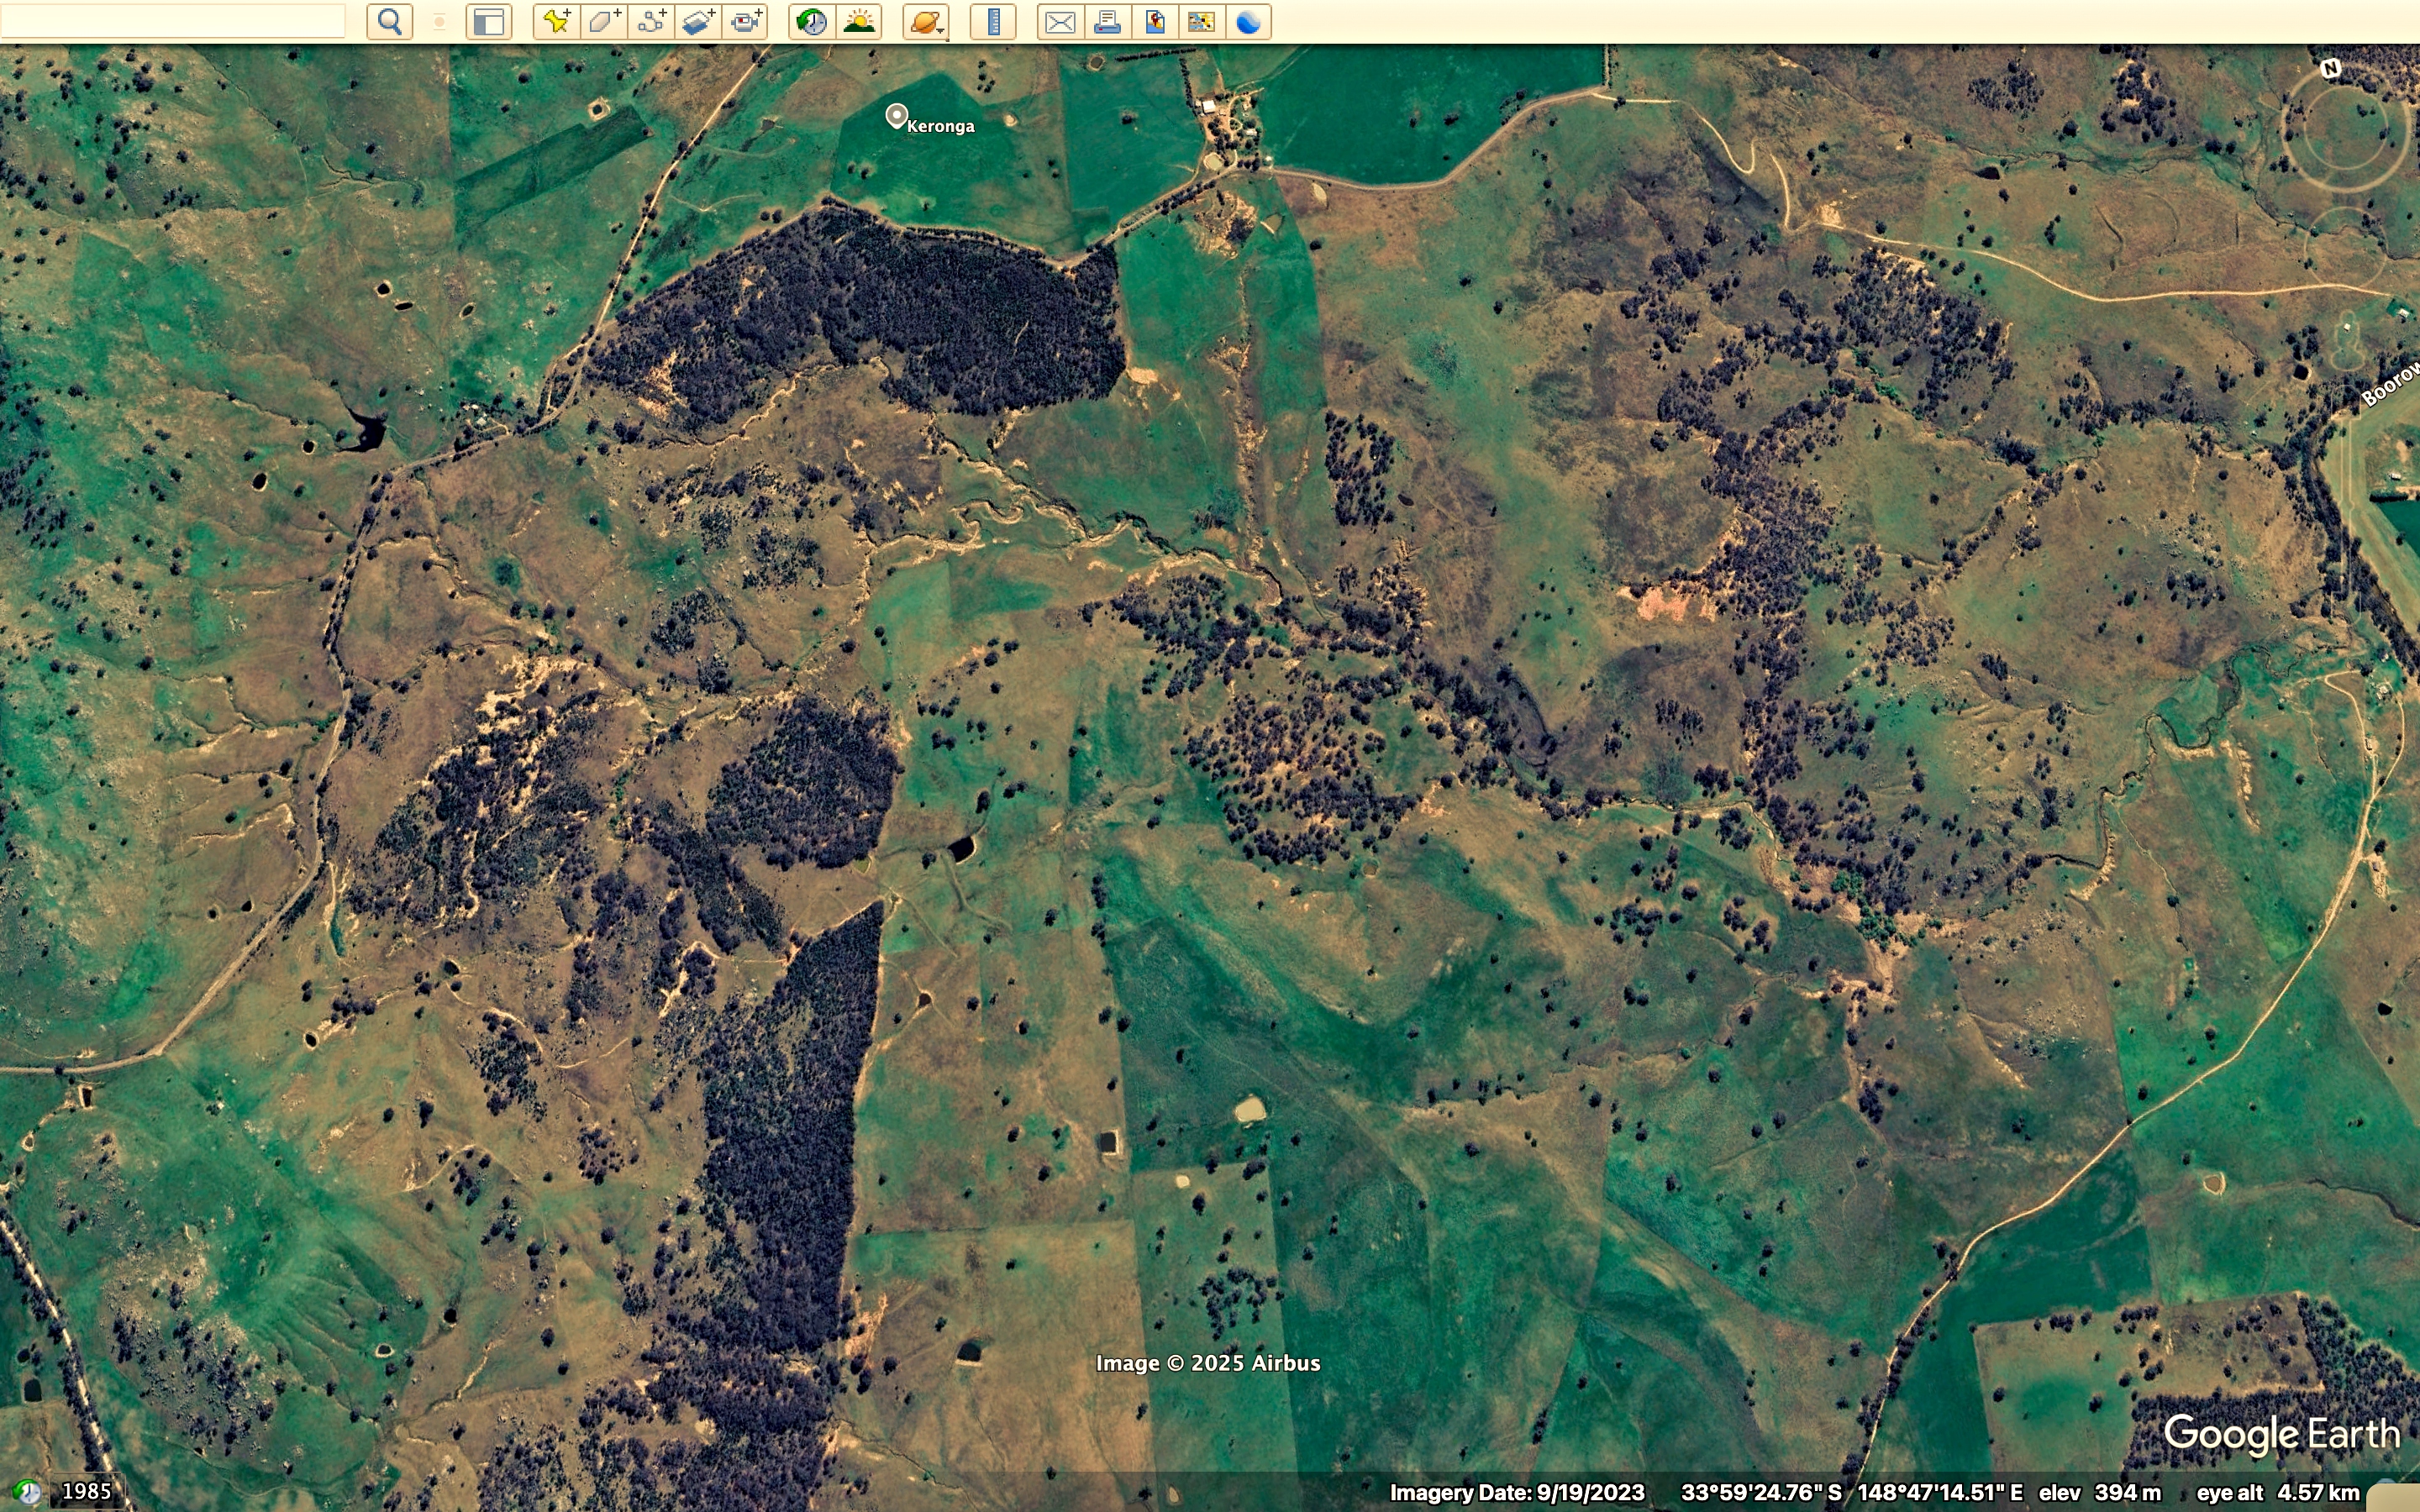The height and width of the screenshot is (1512, 2420).
Task: Print the current map view
Action: click(x=1107, y=22)
